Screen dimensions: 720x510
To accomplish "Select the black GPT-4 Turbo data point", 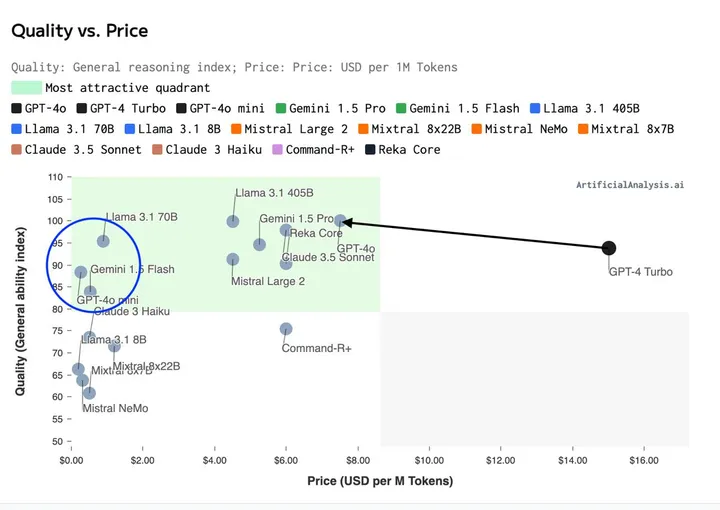I will coord(609,248).
